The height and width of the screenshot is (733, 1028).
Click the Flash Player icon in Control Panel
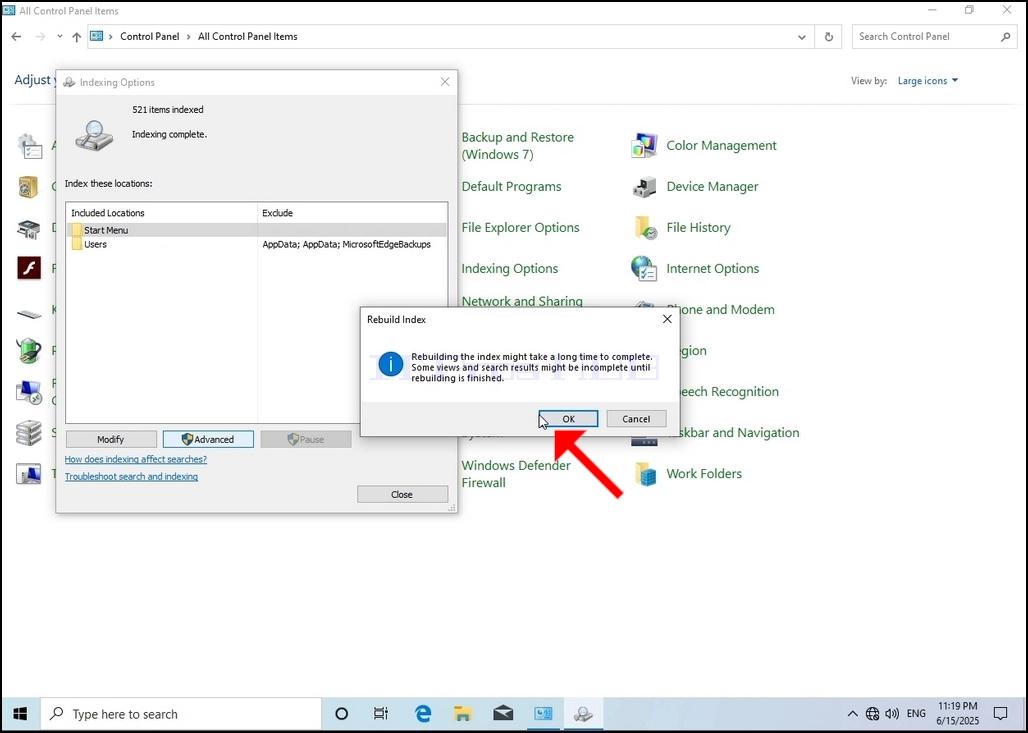(29, 268)
